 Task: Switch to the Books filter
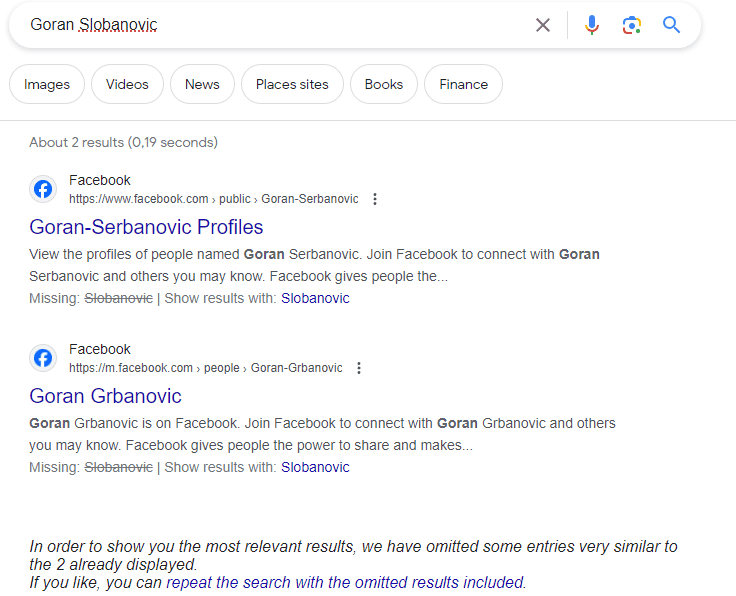(x=384, y=84)
